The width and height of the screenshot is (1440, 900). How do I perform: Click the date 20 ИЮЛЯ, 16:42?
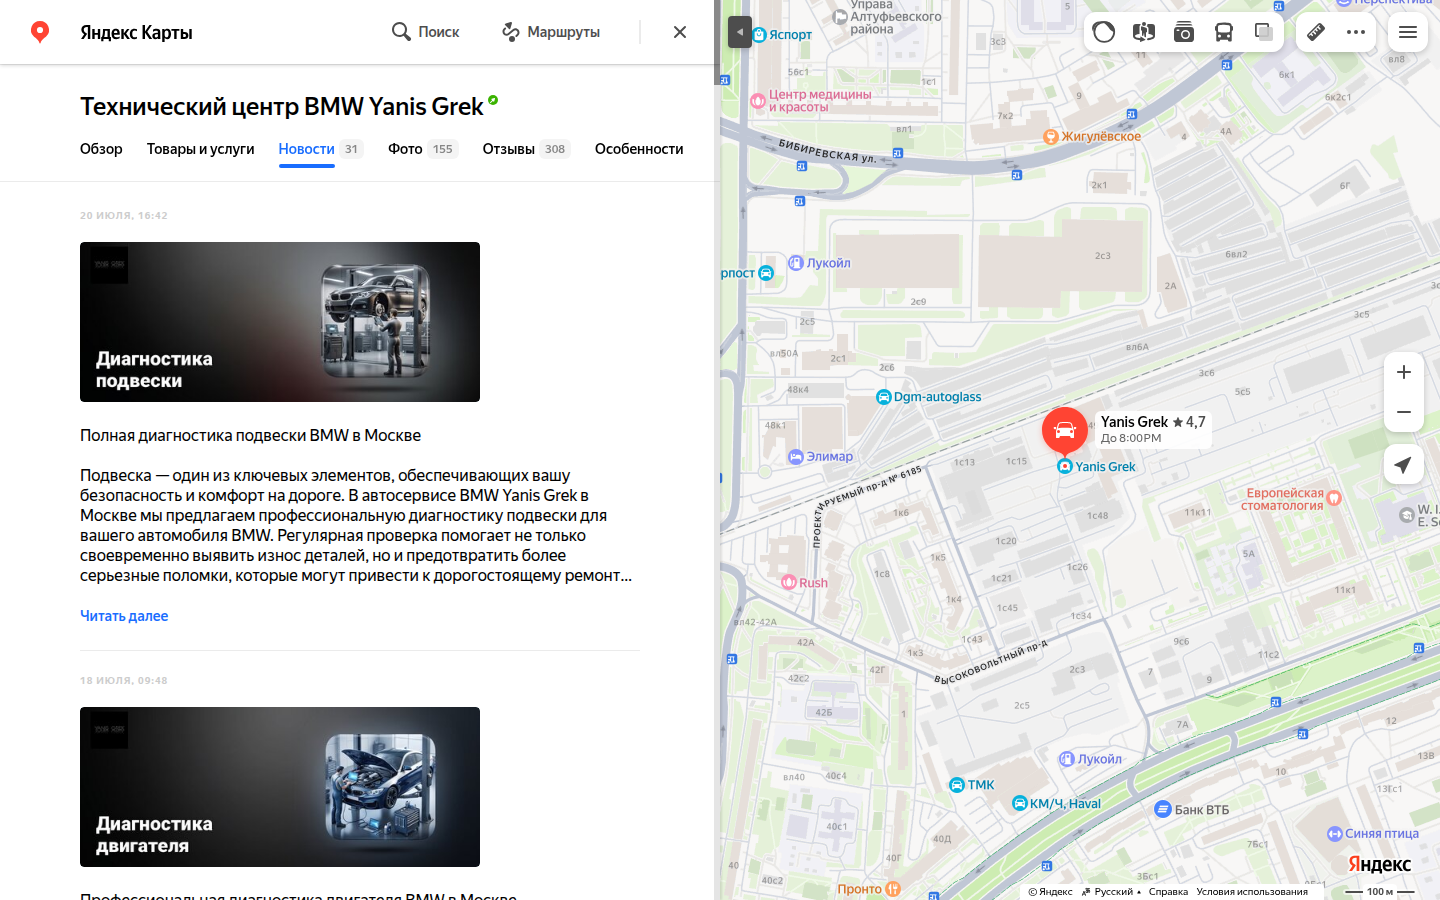click(124, 216)
